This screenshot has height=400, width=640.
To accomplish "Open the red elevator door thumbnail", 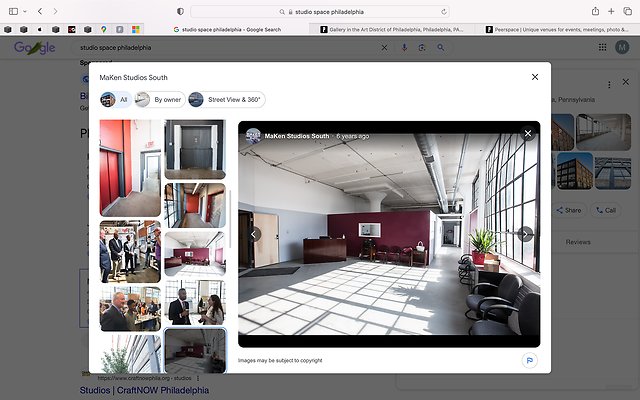I will pos(130,167).
